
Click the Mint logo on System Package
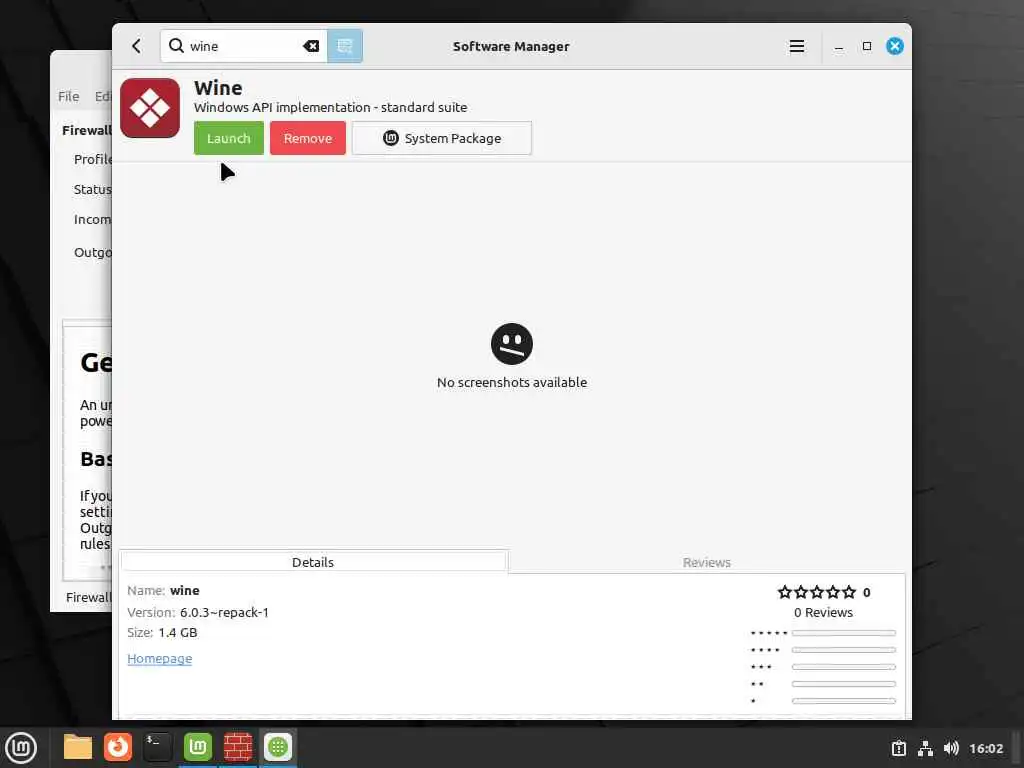pyautogui.click(x=391, y=138)
